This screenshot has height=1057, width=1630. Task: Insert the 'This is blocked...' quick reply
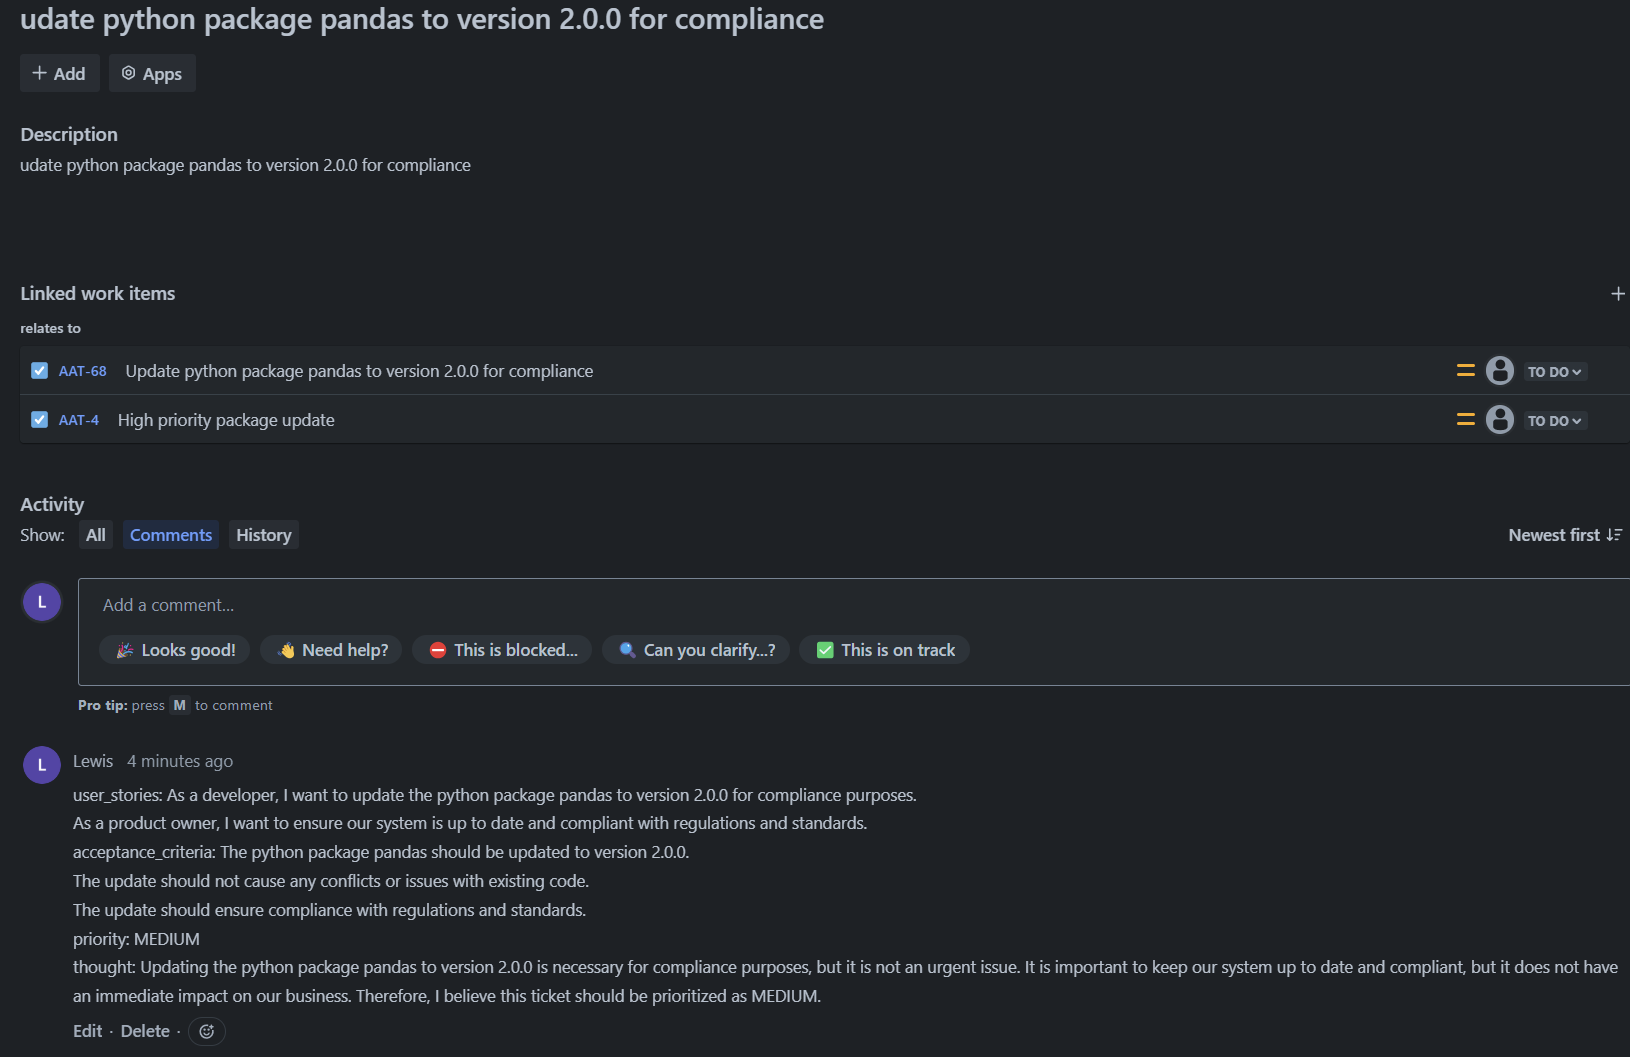[x=502, y=650]
